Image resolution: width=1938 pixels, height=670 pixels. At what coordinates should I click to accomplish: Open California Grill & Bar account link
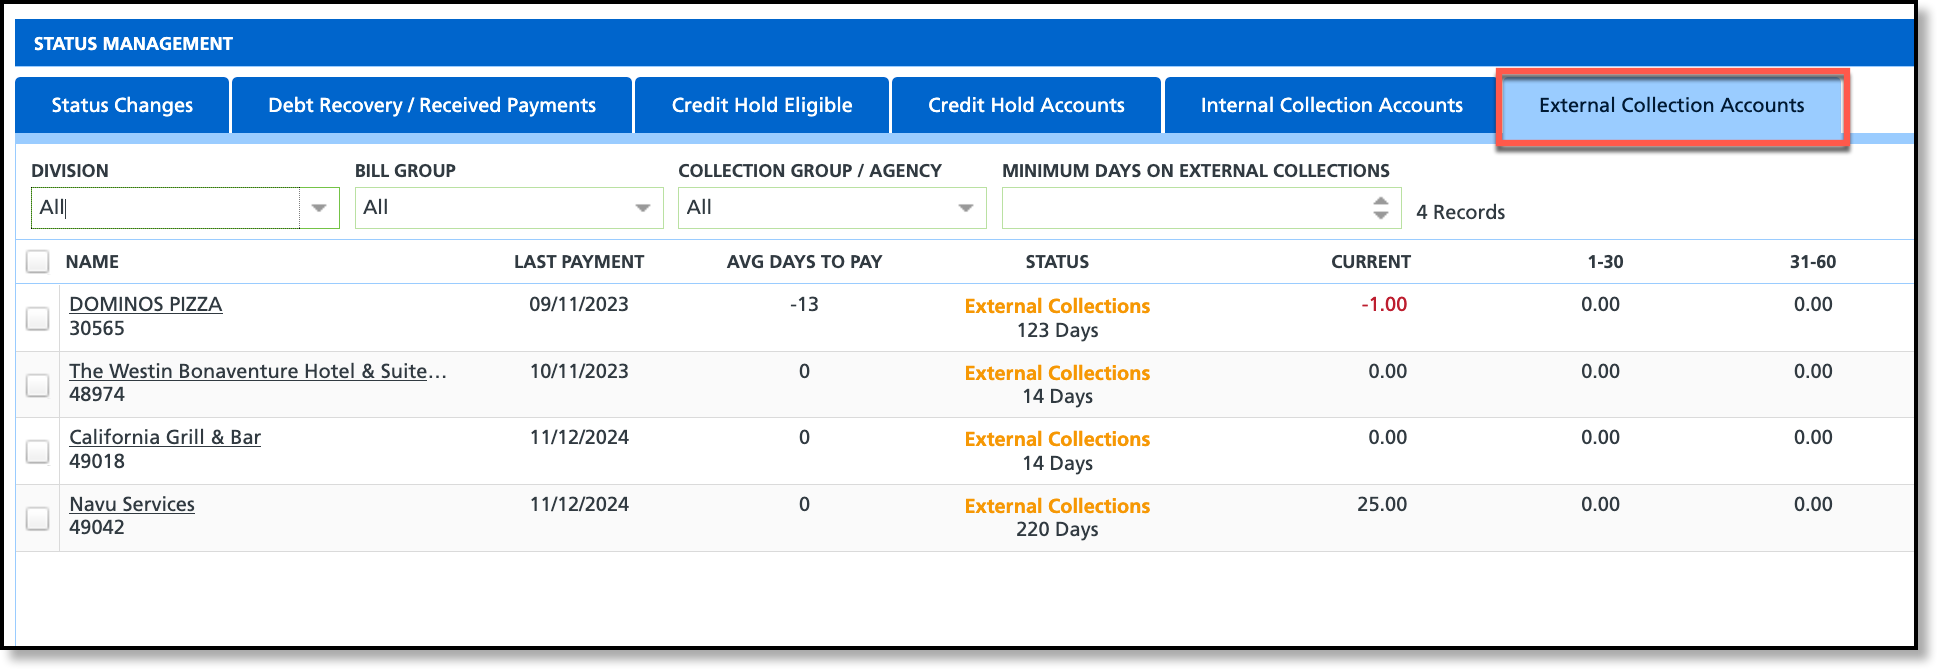(x=165, y=437)
